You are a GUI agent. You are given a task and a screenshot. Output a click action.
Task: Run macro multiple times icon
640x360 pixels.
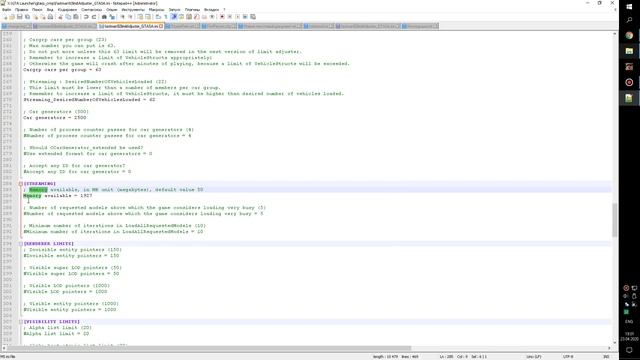coord(245,17)
